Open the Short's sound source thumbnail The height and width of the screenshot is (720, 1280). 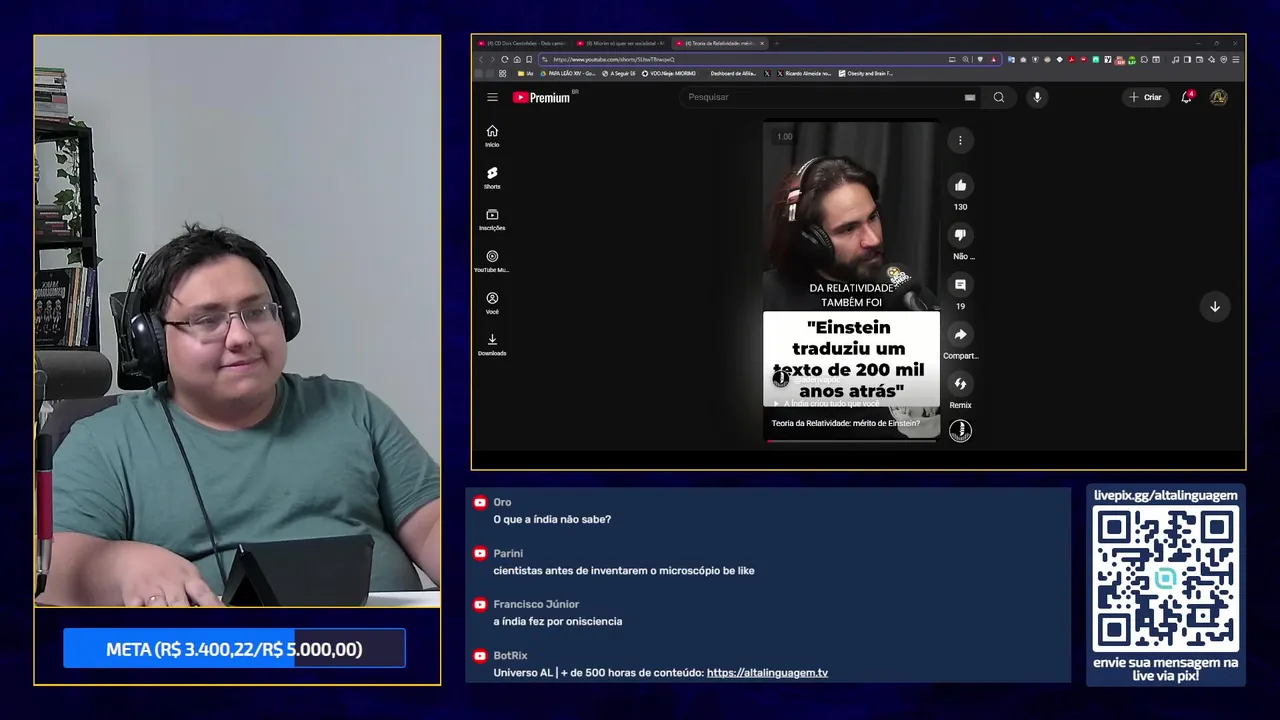[x=960, y=430]
